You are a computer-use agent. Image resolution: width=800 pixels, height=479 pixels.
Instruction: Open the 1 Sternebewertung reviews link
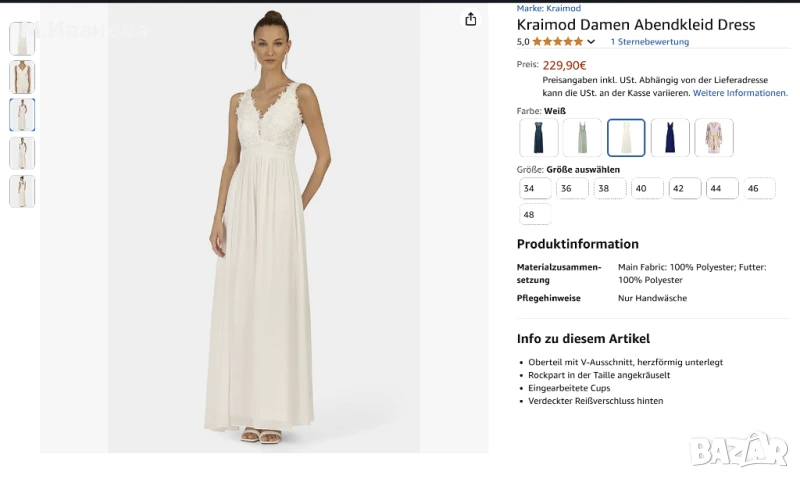pyautogui.click(x=649, y=42)
